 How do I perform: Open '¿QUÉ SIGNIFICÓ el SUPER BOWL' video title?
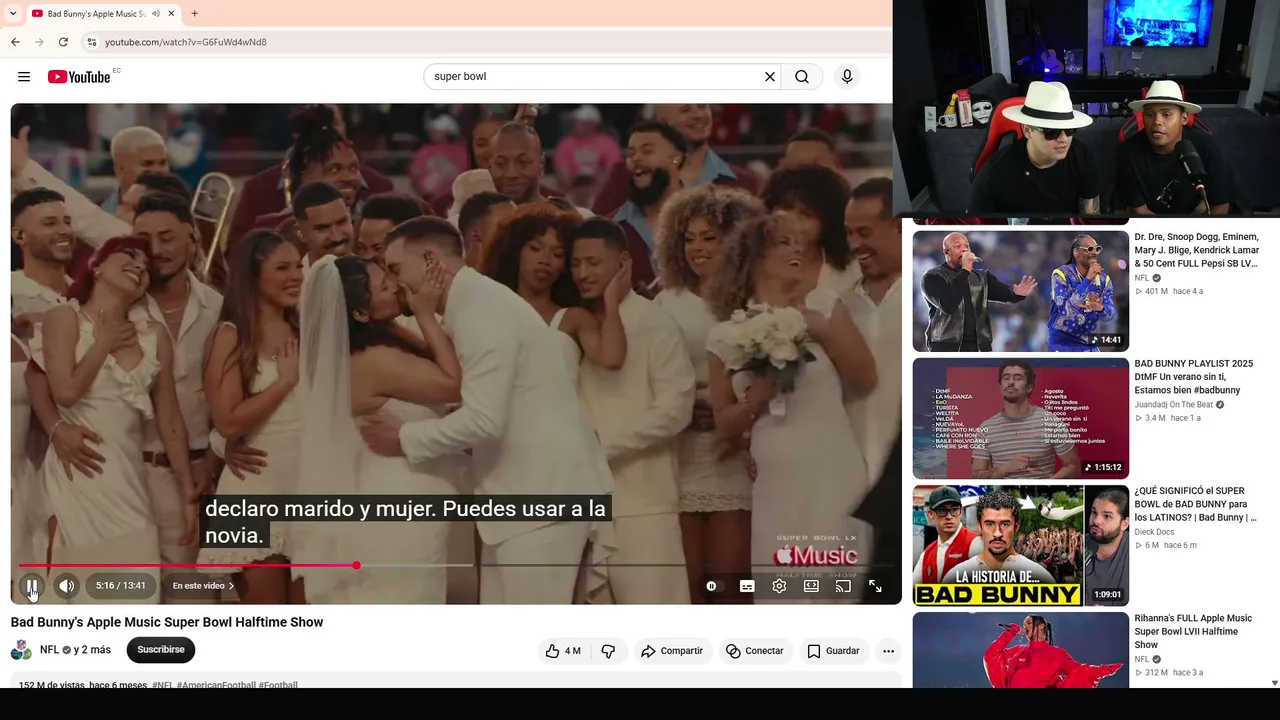pyautogui.click(x=1196, y=504)
